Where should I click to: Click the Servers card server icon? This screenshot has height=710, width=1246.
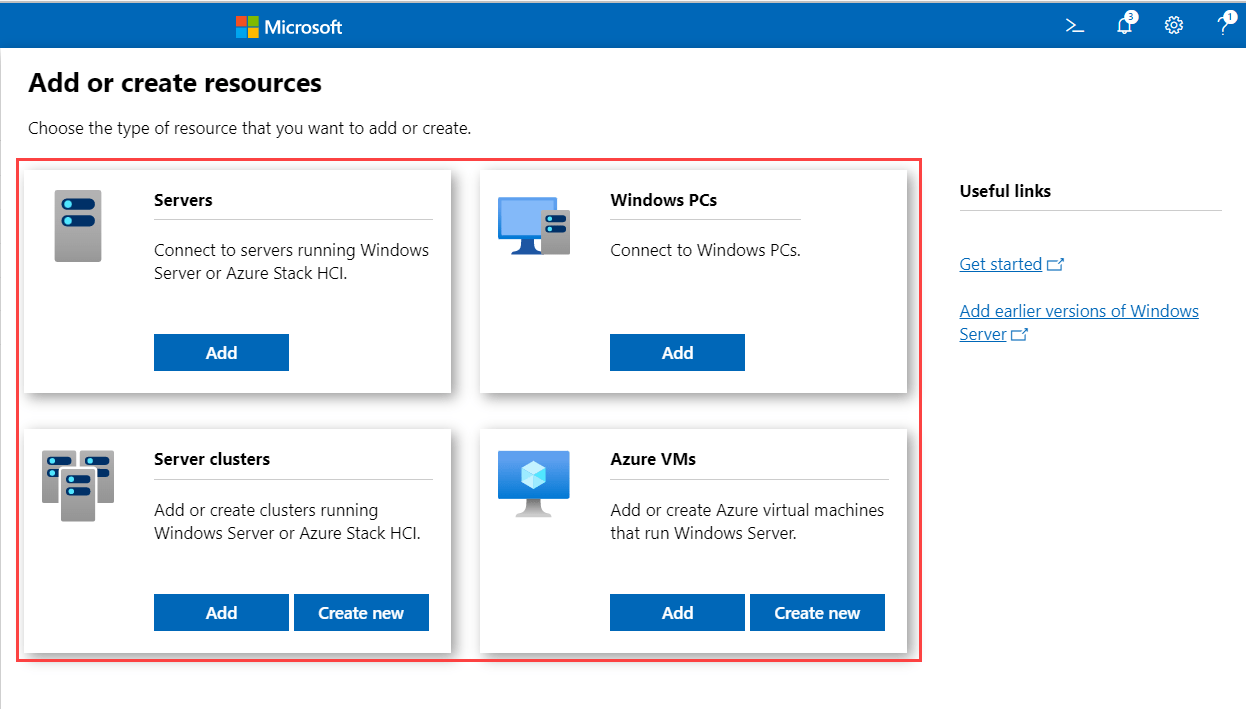(x=78, y=226)
